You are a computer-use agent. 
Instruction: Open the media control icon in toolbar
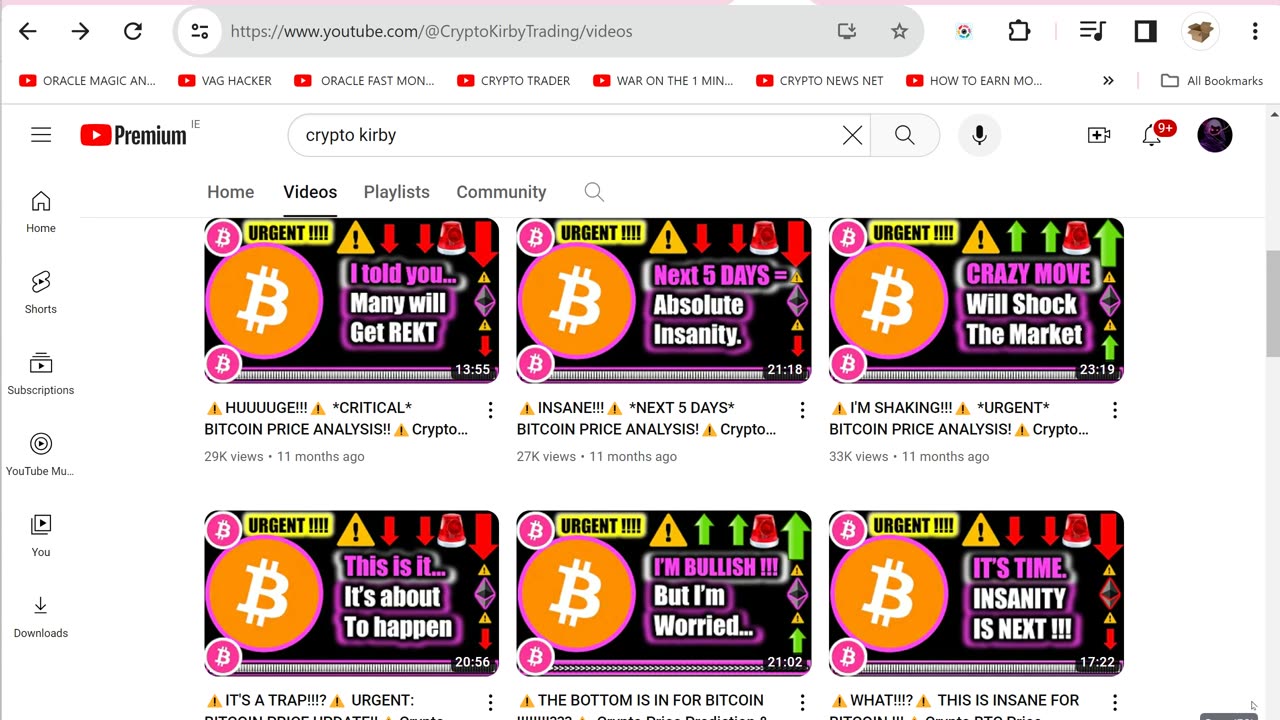[x=1092, y=31]
